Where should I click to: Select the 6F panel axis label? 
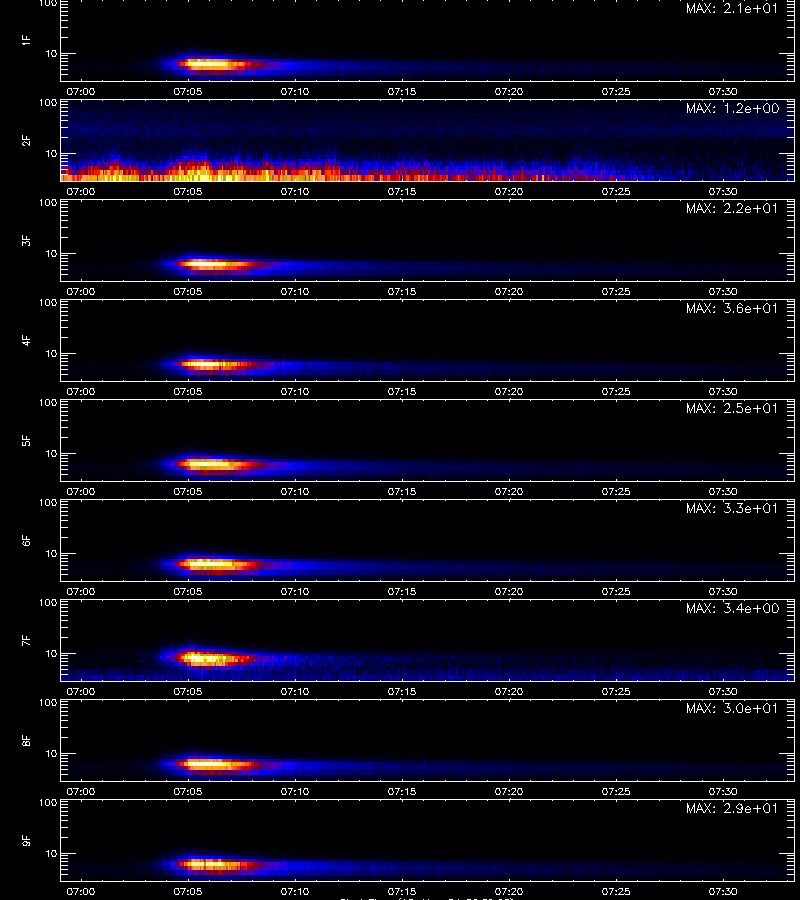click(25, 540)
